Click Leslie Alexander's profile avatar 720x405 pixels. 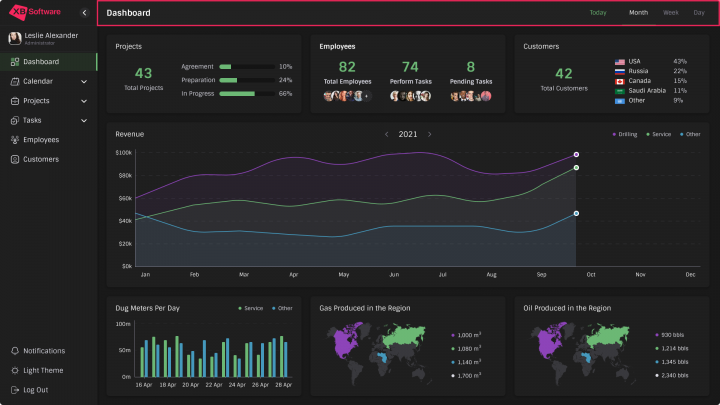pyautogui.click(x=15, y=38)
